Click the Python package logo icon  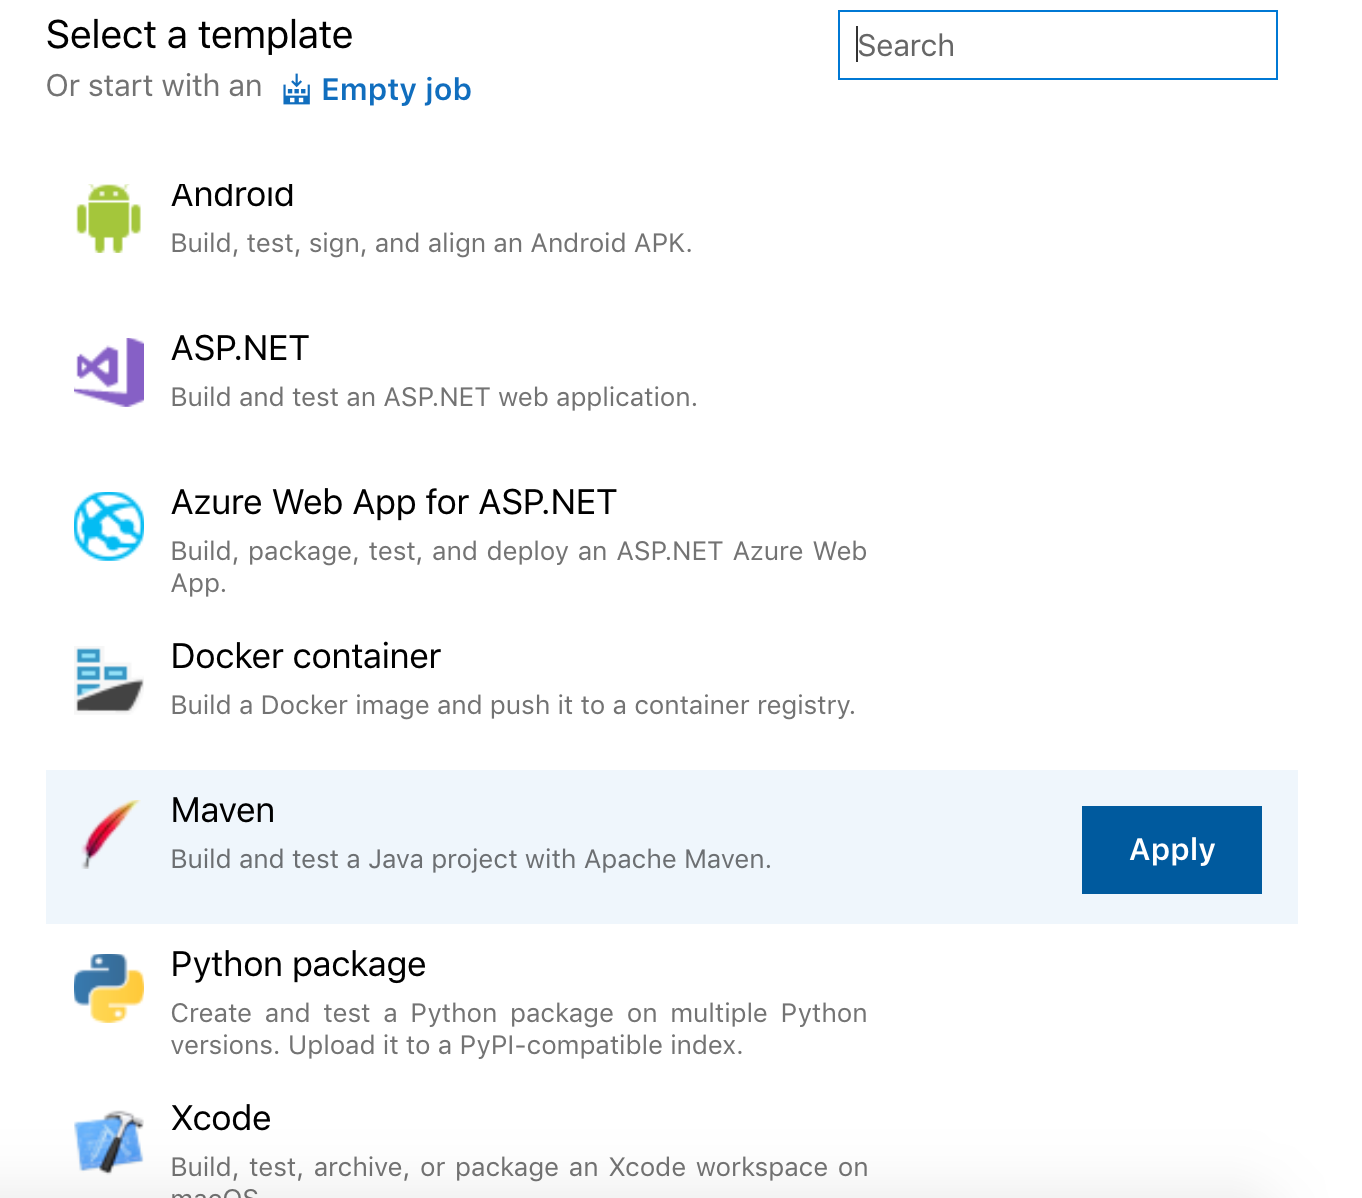pyautogui.click(x=109, y=988)
